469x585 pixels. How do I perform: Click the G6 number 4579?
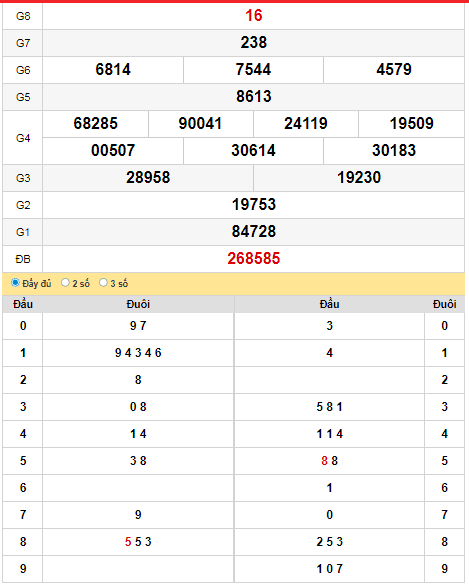394,69
